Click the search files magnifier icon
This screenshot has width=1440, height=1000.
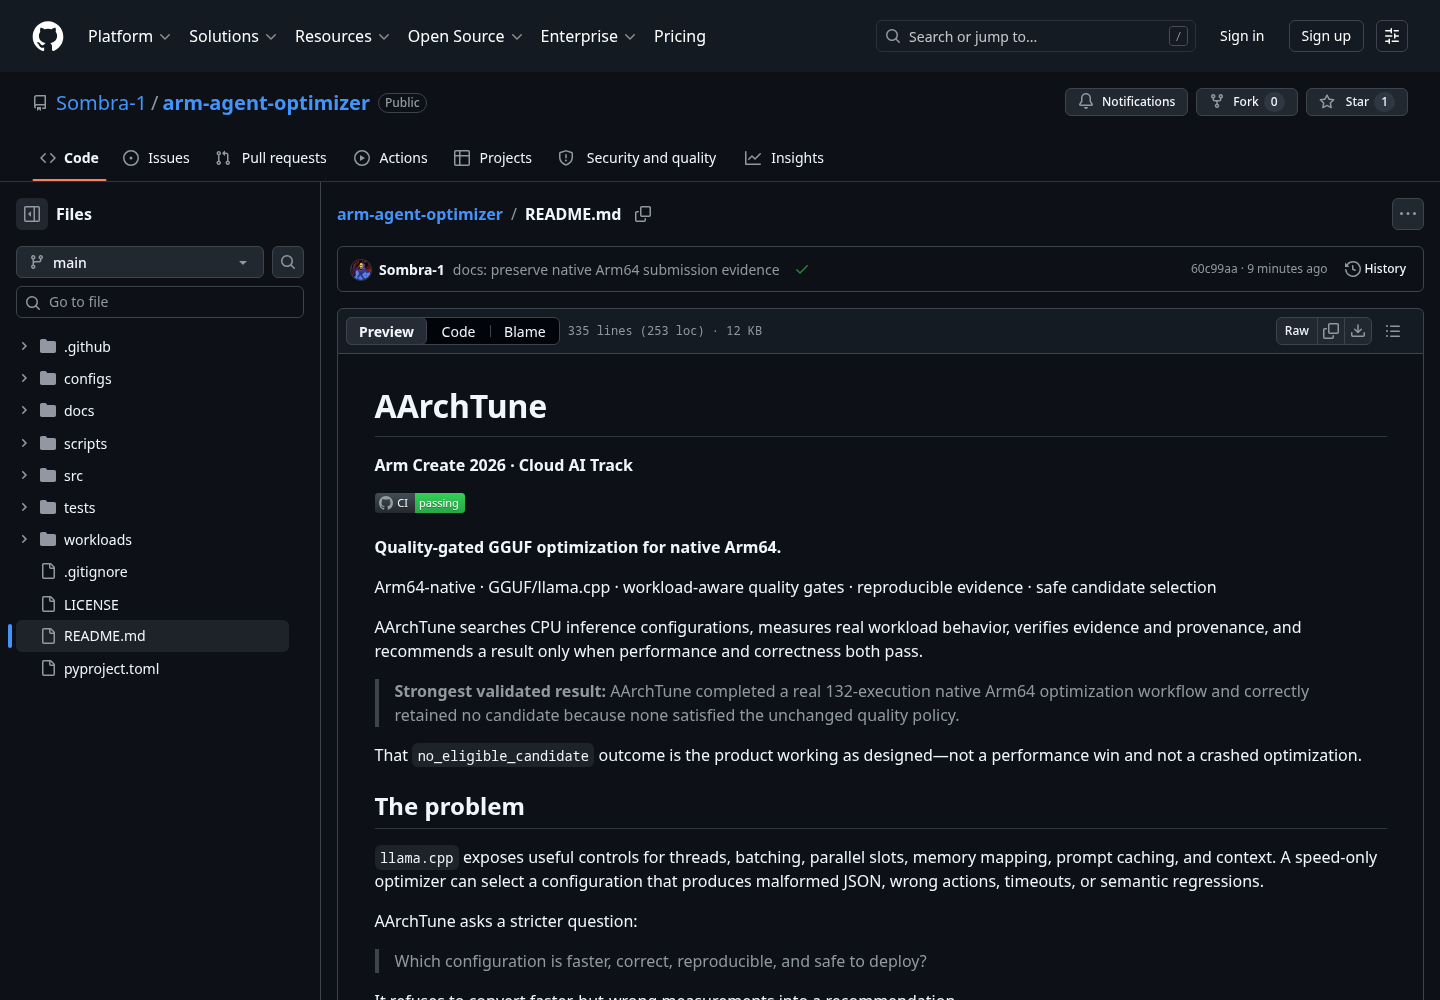pyautogui.click(x=288, y=262)
